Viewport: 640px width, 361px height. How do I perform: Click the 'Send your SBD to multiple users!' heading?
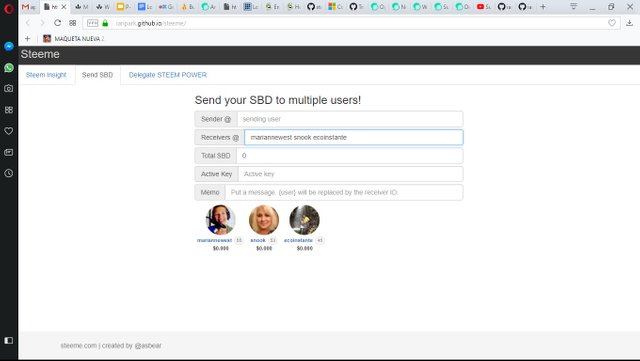pos(278,100)
